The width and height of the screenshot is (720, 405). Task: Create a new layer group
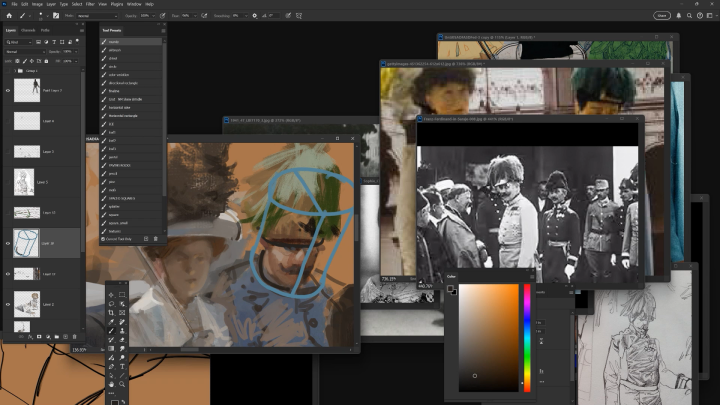(56, 337)
